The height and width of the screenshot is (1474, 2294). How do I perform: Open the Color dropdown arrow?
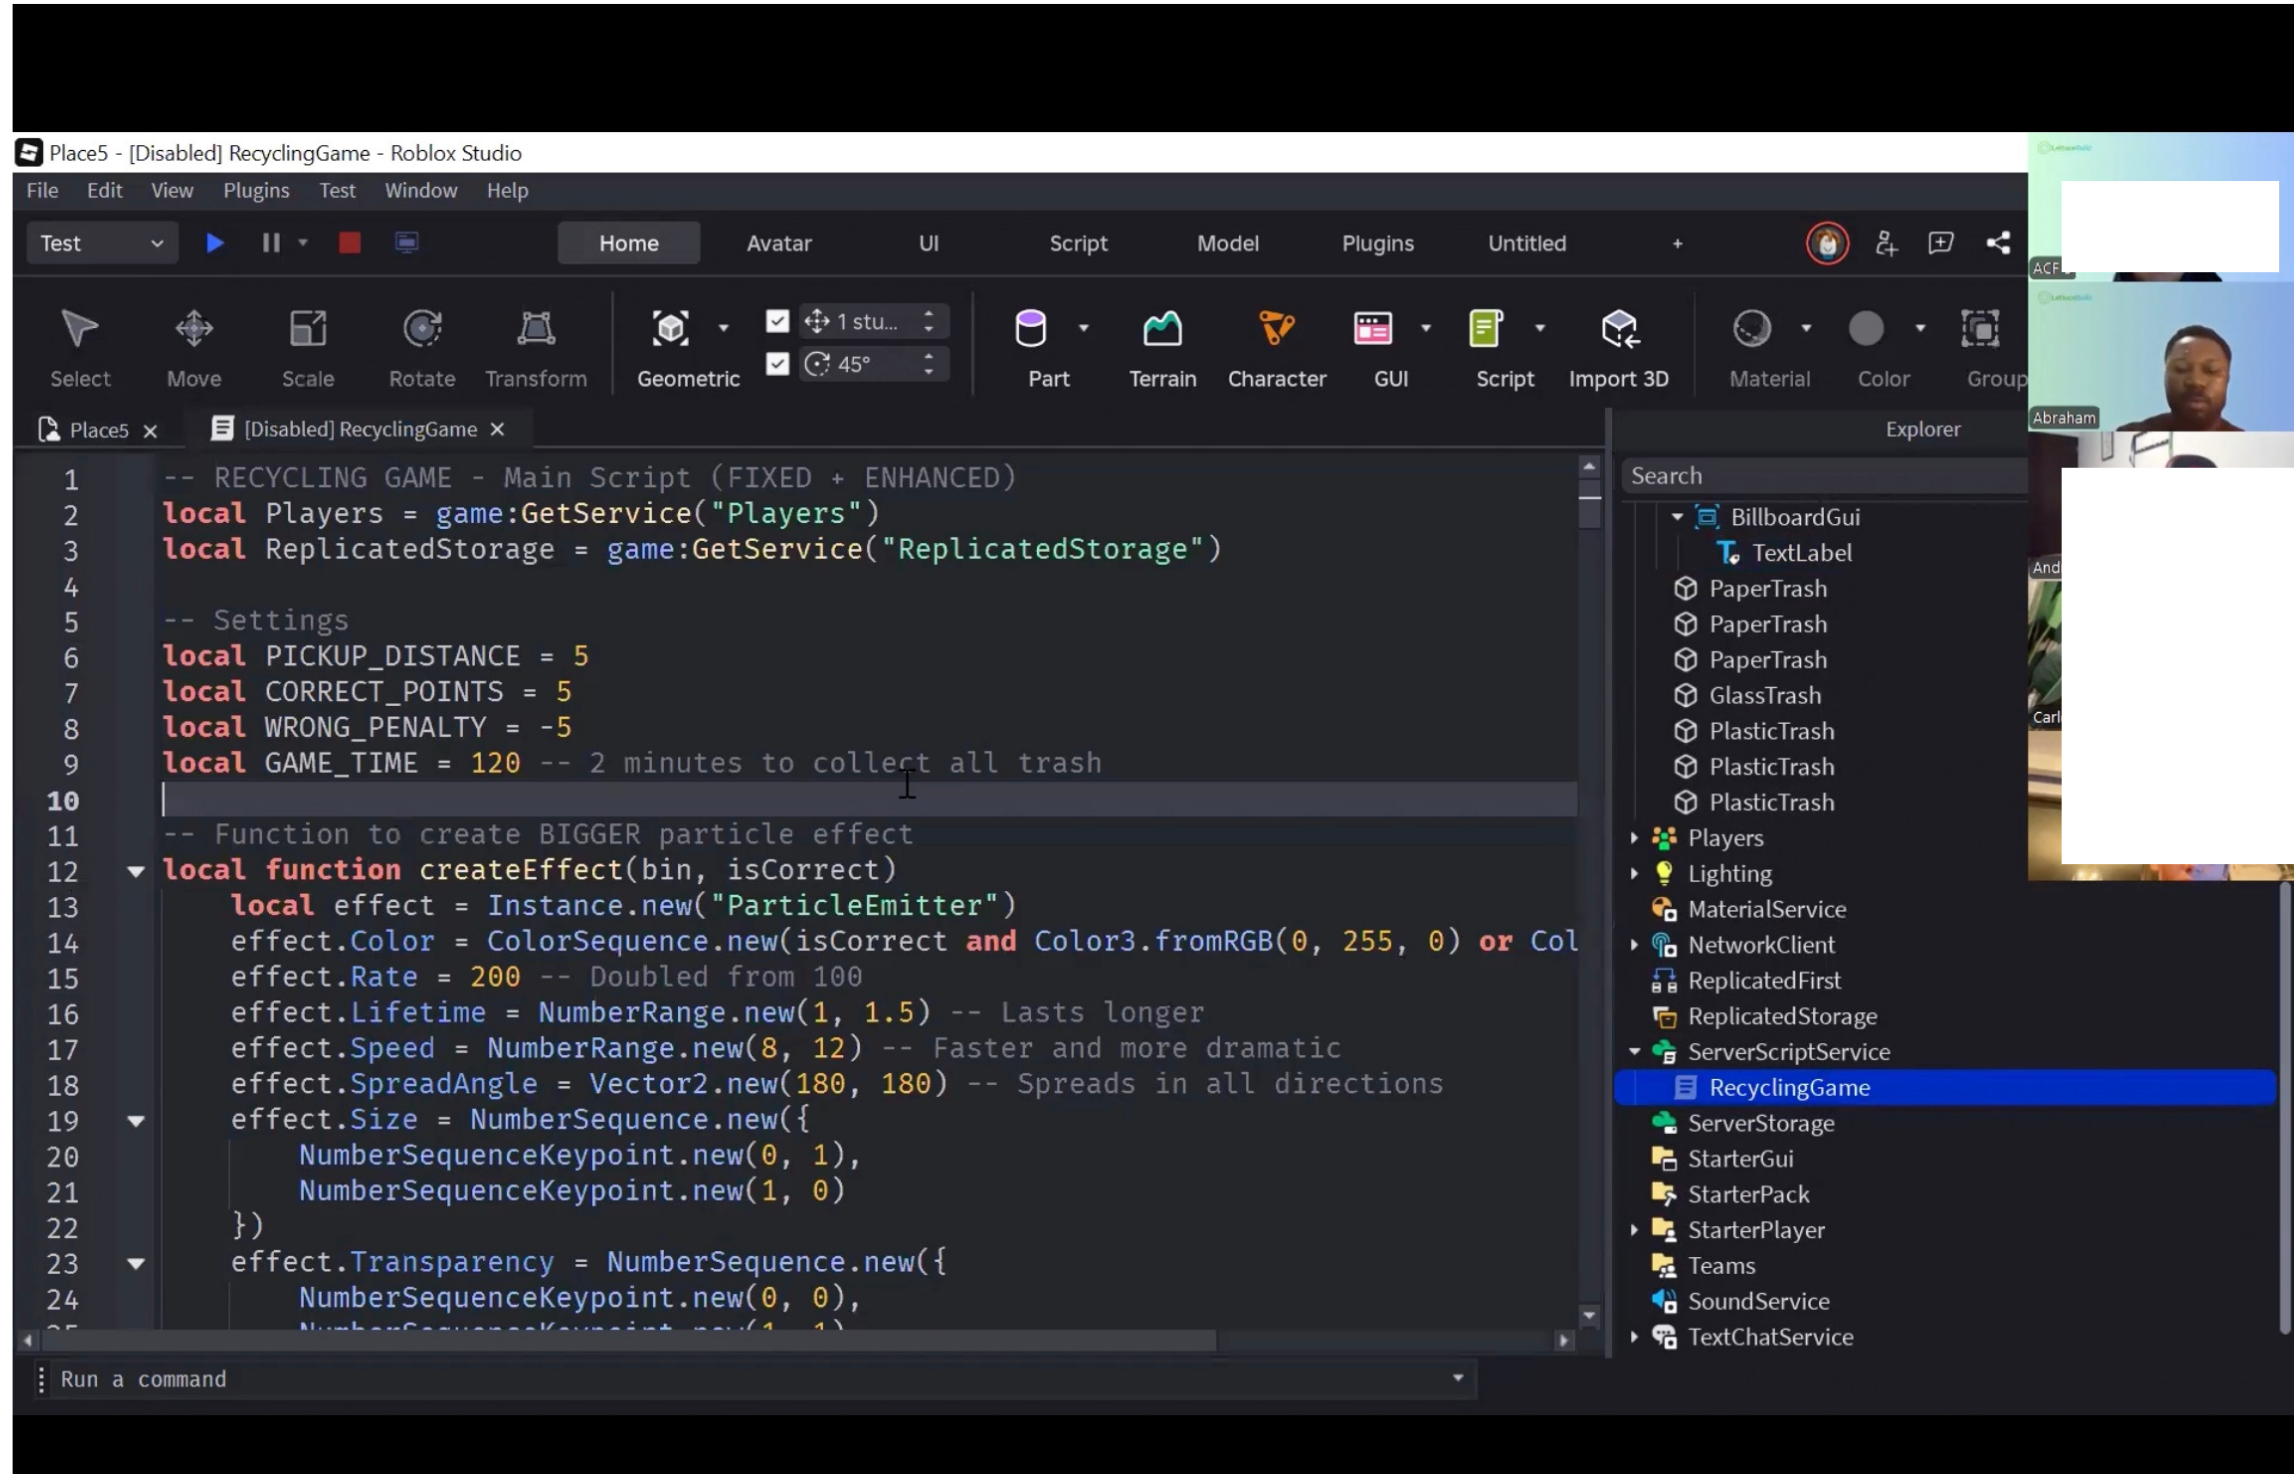click(1919, 328)
